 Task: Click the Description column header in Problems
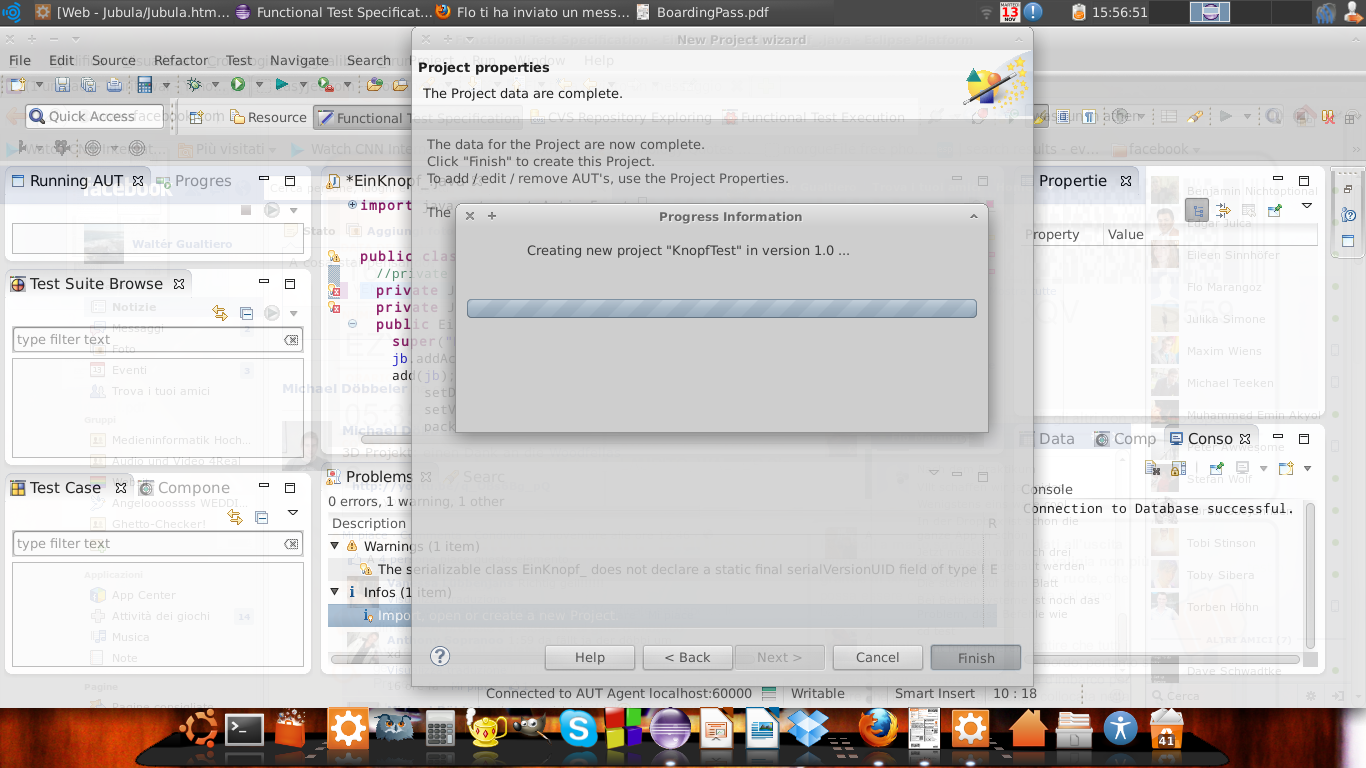point(369,523)
